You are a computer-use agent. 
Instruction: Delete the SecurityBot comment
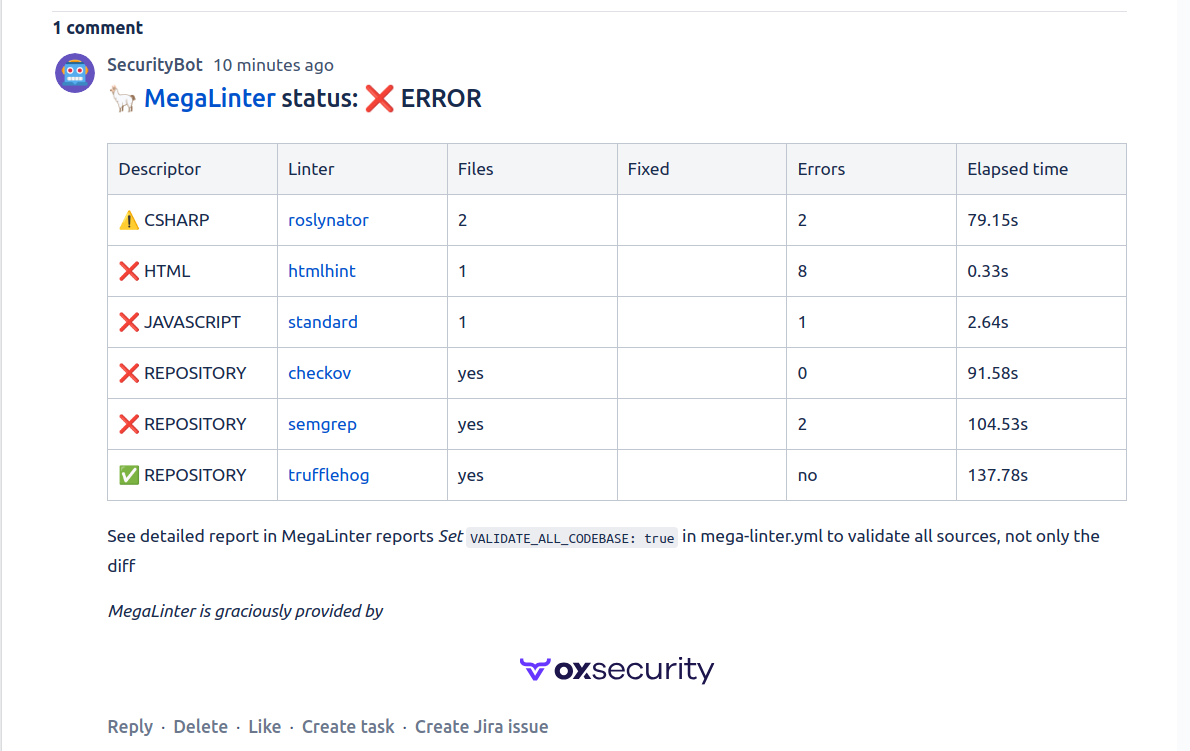coord(200,727)
